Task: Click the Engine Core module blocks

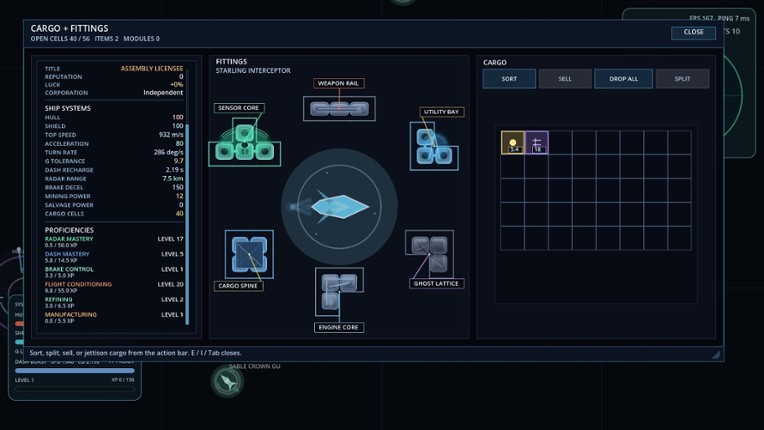Action: pos(339,291)
